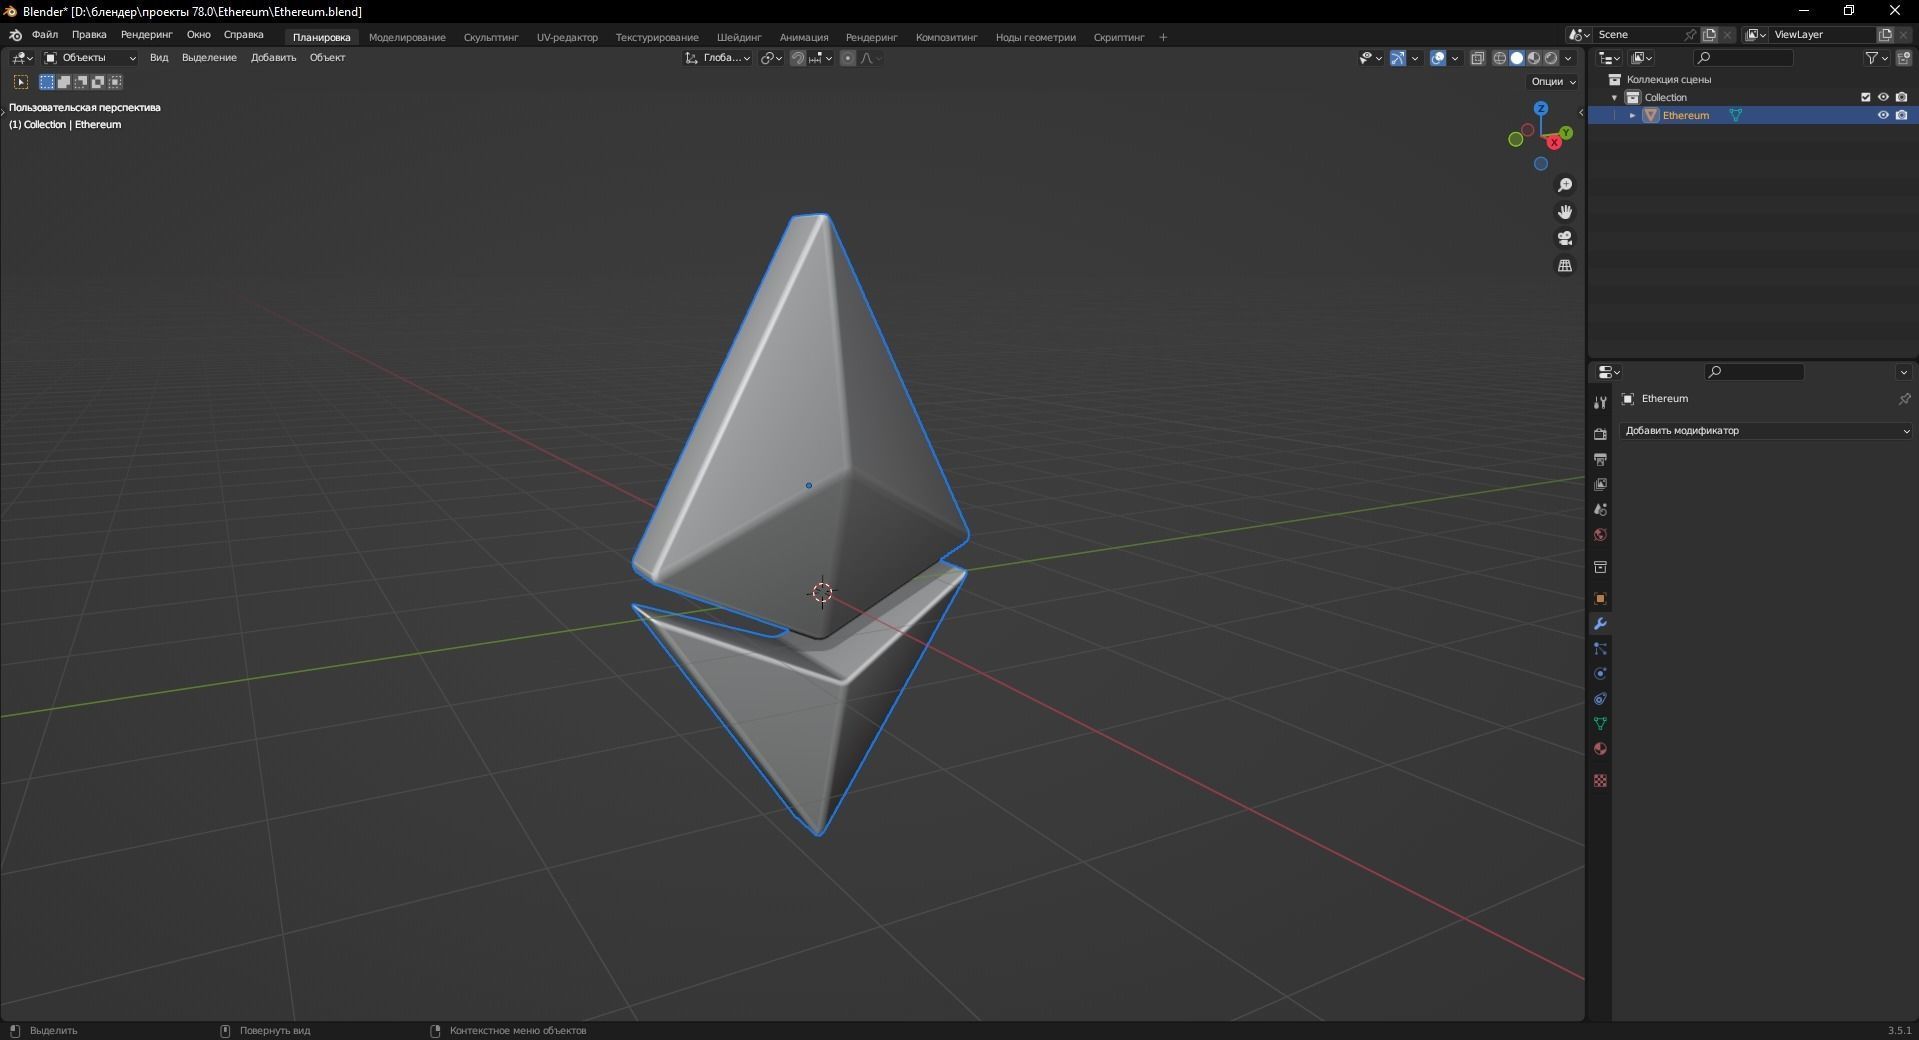Screen dimensions: 1919x1040
Task: Add a new collection in the outliner
Action: pos(1903,58)
